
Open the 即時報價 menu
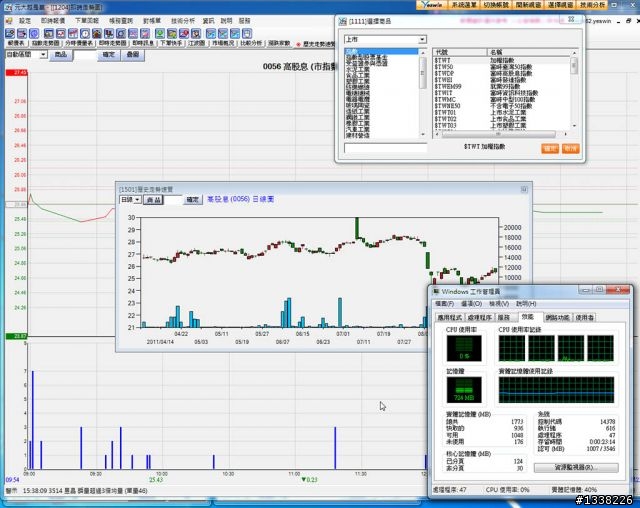(53, 21)
